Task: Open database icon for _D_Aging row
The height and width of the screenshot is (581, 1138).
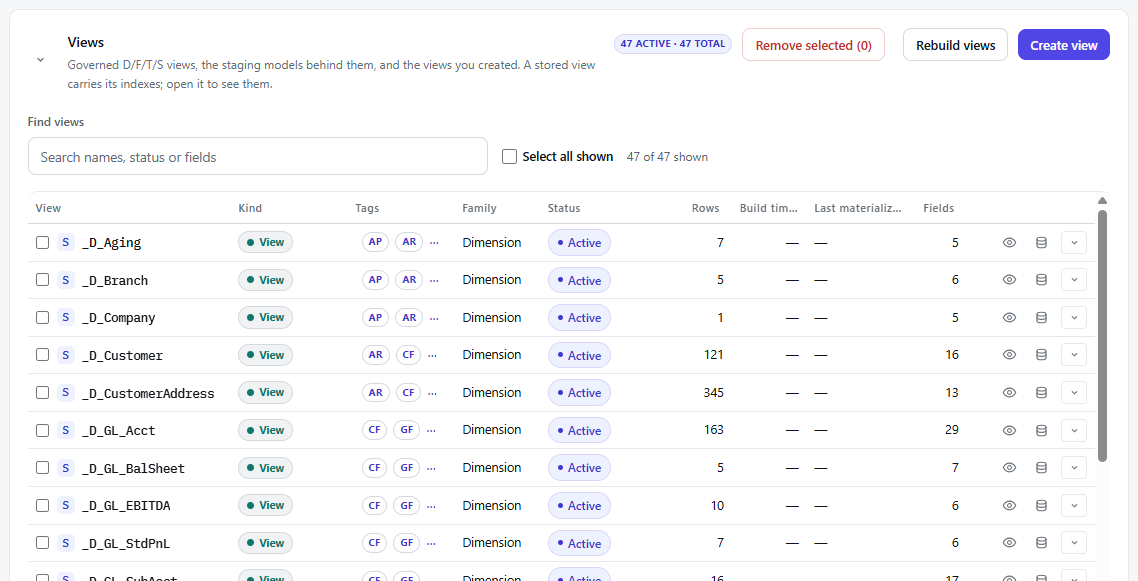Action: (x=1041, y=242)
